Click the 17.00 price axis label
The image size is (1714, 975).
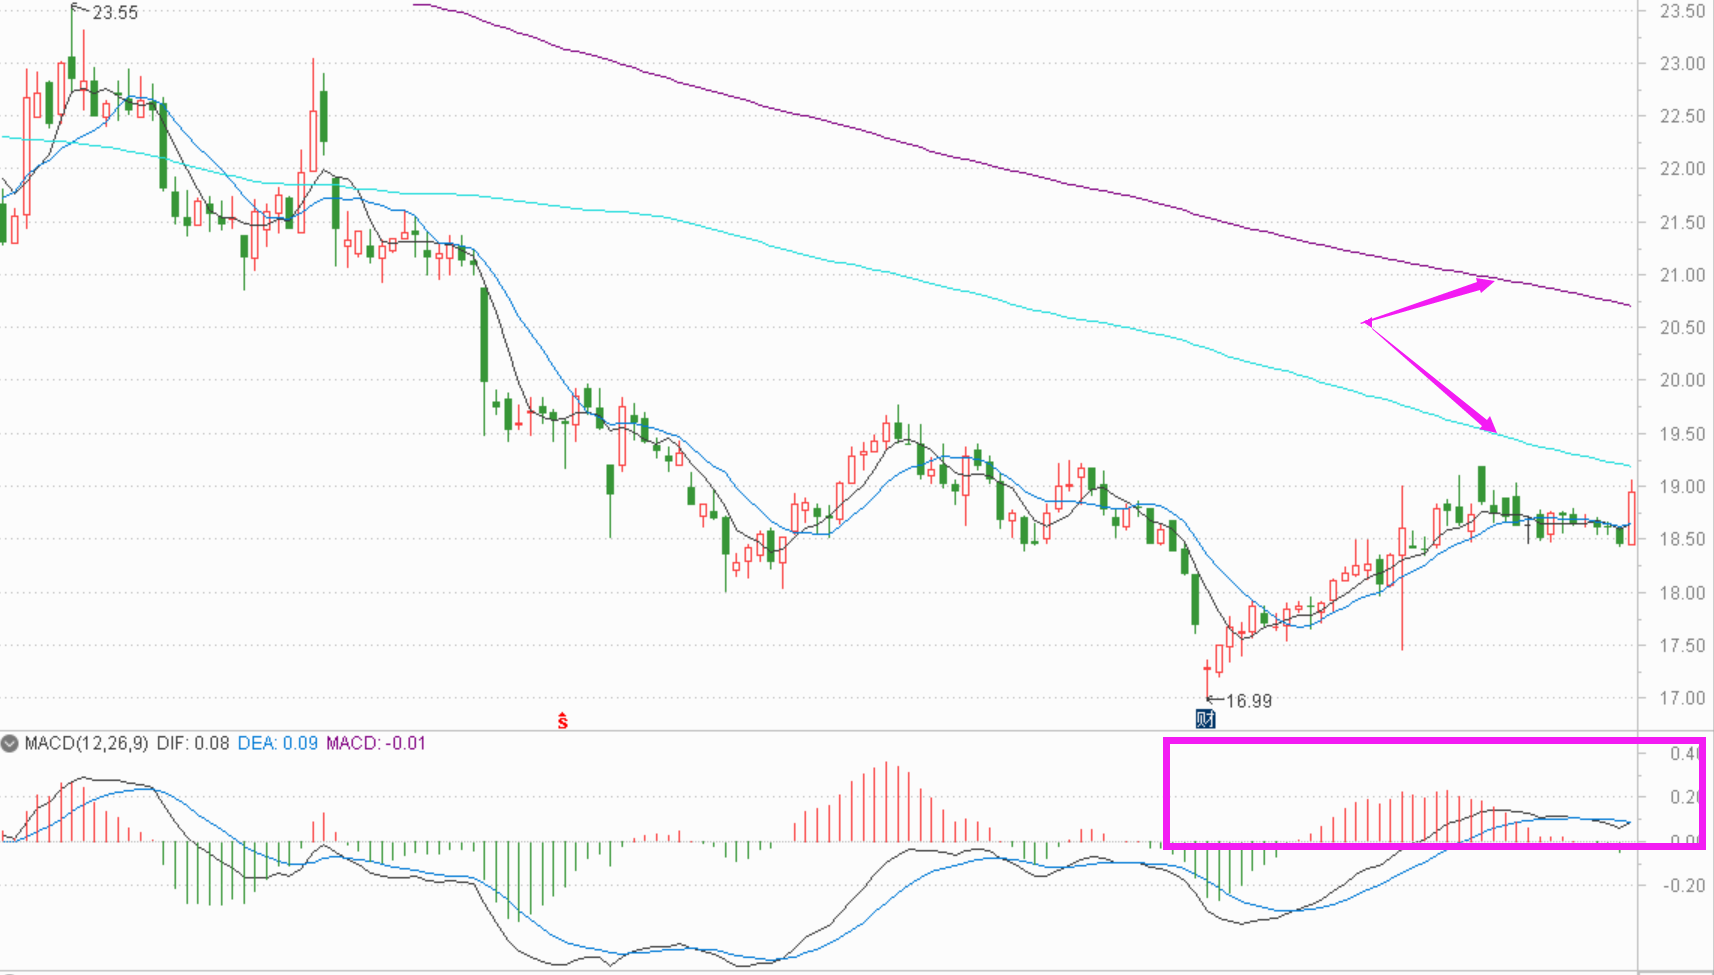click(x=1682, y=697)
